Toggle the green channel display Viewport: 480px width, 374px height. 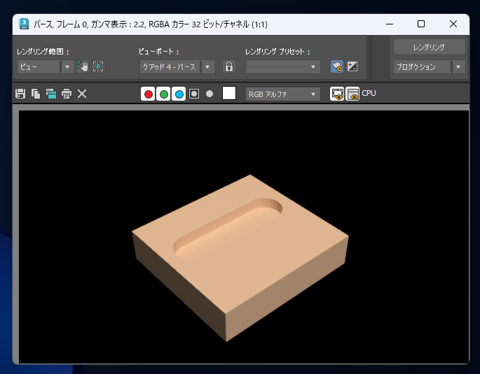[x=163, y=94]
